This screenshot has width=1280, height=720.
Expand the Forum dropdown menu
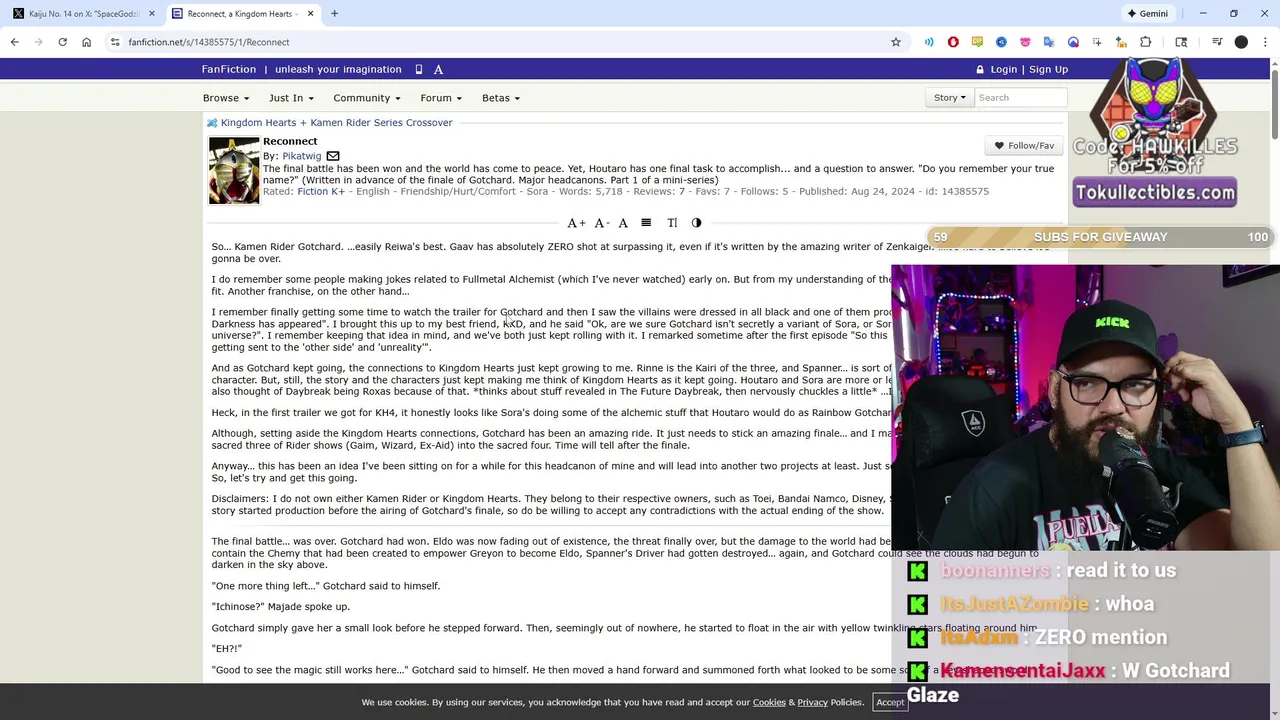pyautogui.click(x=441, y=98)
